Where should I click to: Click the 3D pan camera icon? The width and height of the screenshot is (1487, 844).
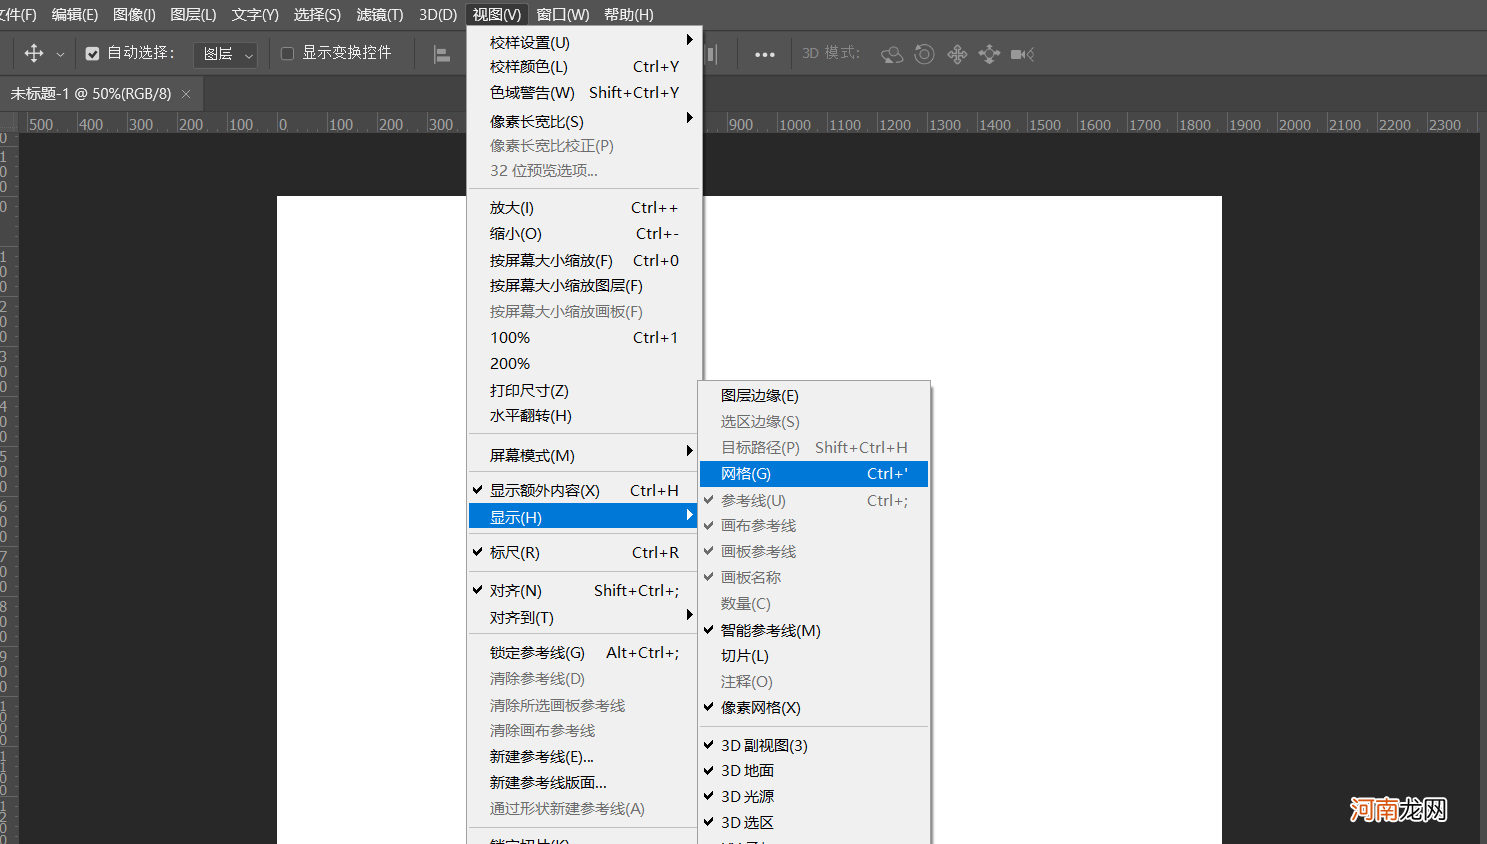[x=957, y=54]
